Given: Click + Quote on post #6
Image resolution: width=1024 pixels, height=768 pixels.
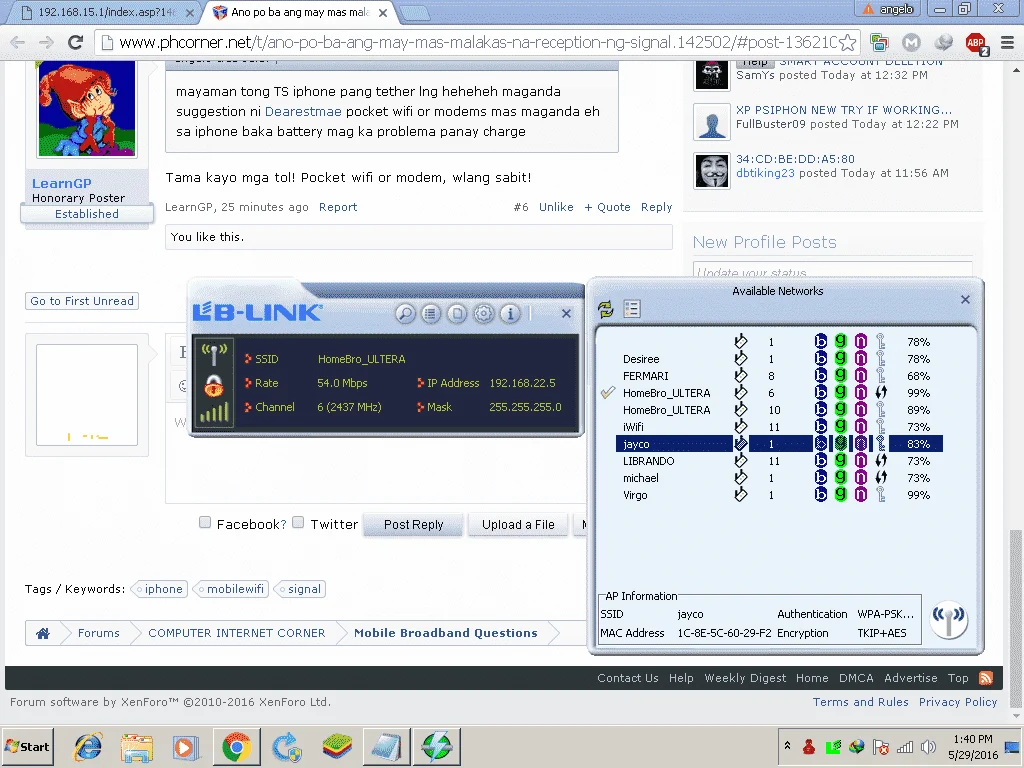Looking at the screenshot, I should pyautogui.click(x=607, y=207).
